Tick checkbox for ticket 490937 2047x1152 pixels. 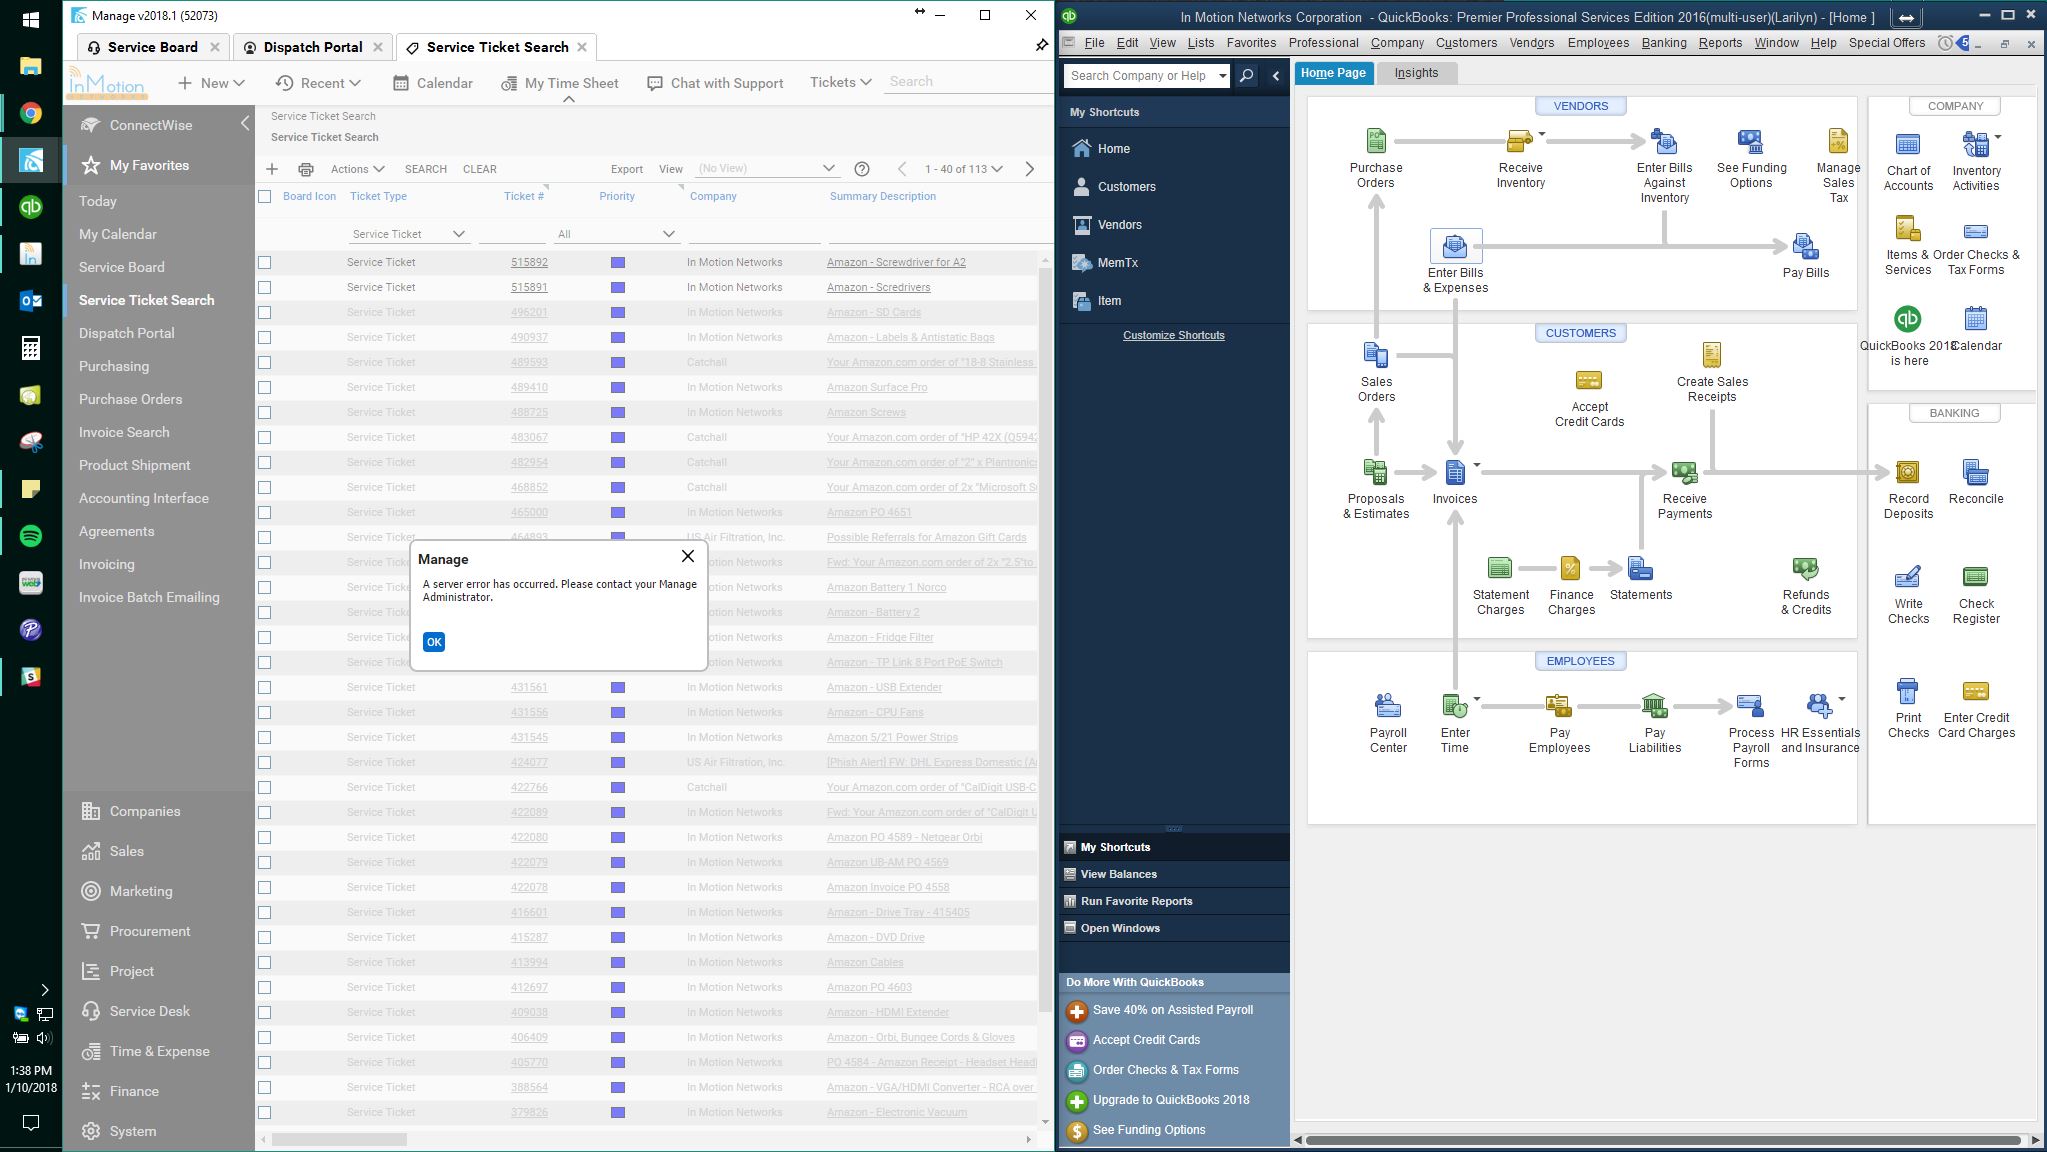pos(265,337)
